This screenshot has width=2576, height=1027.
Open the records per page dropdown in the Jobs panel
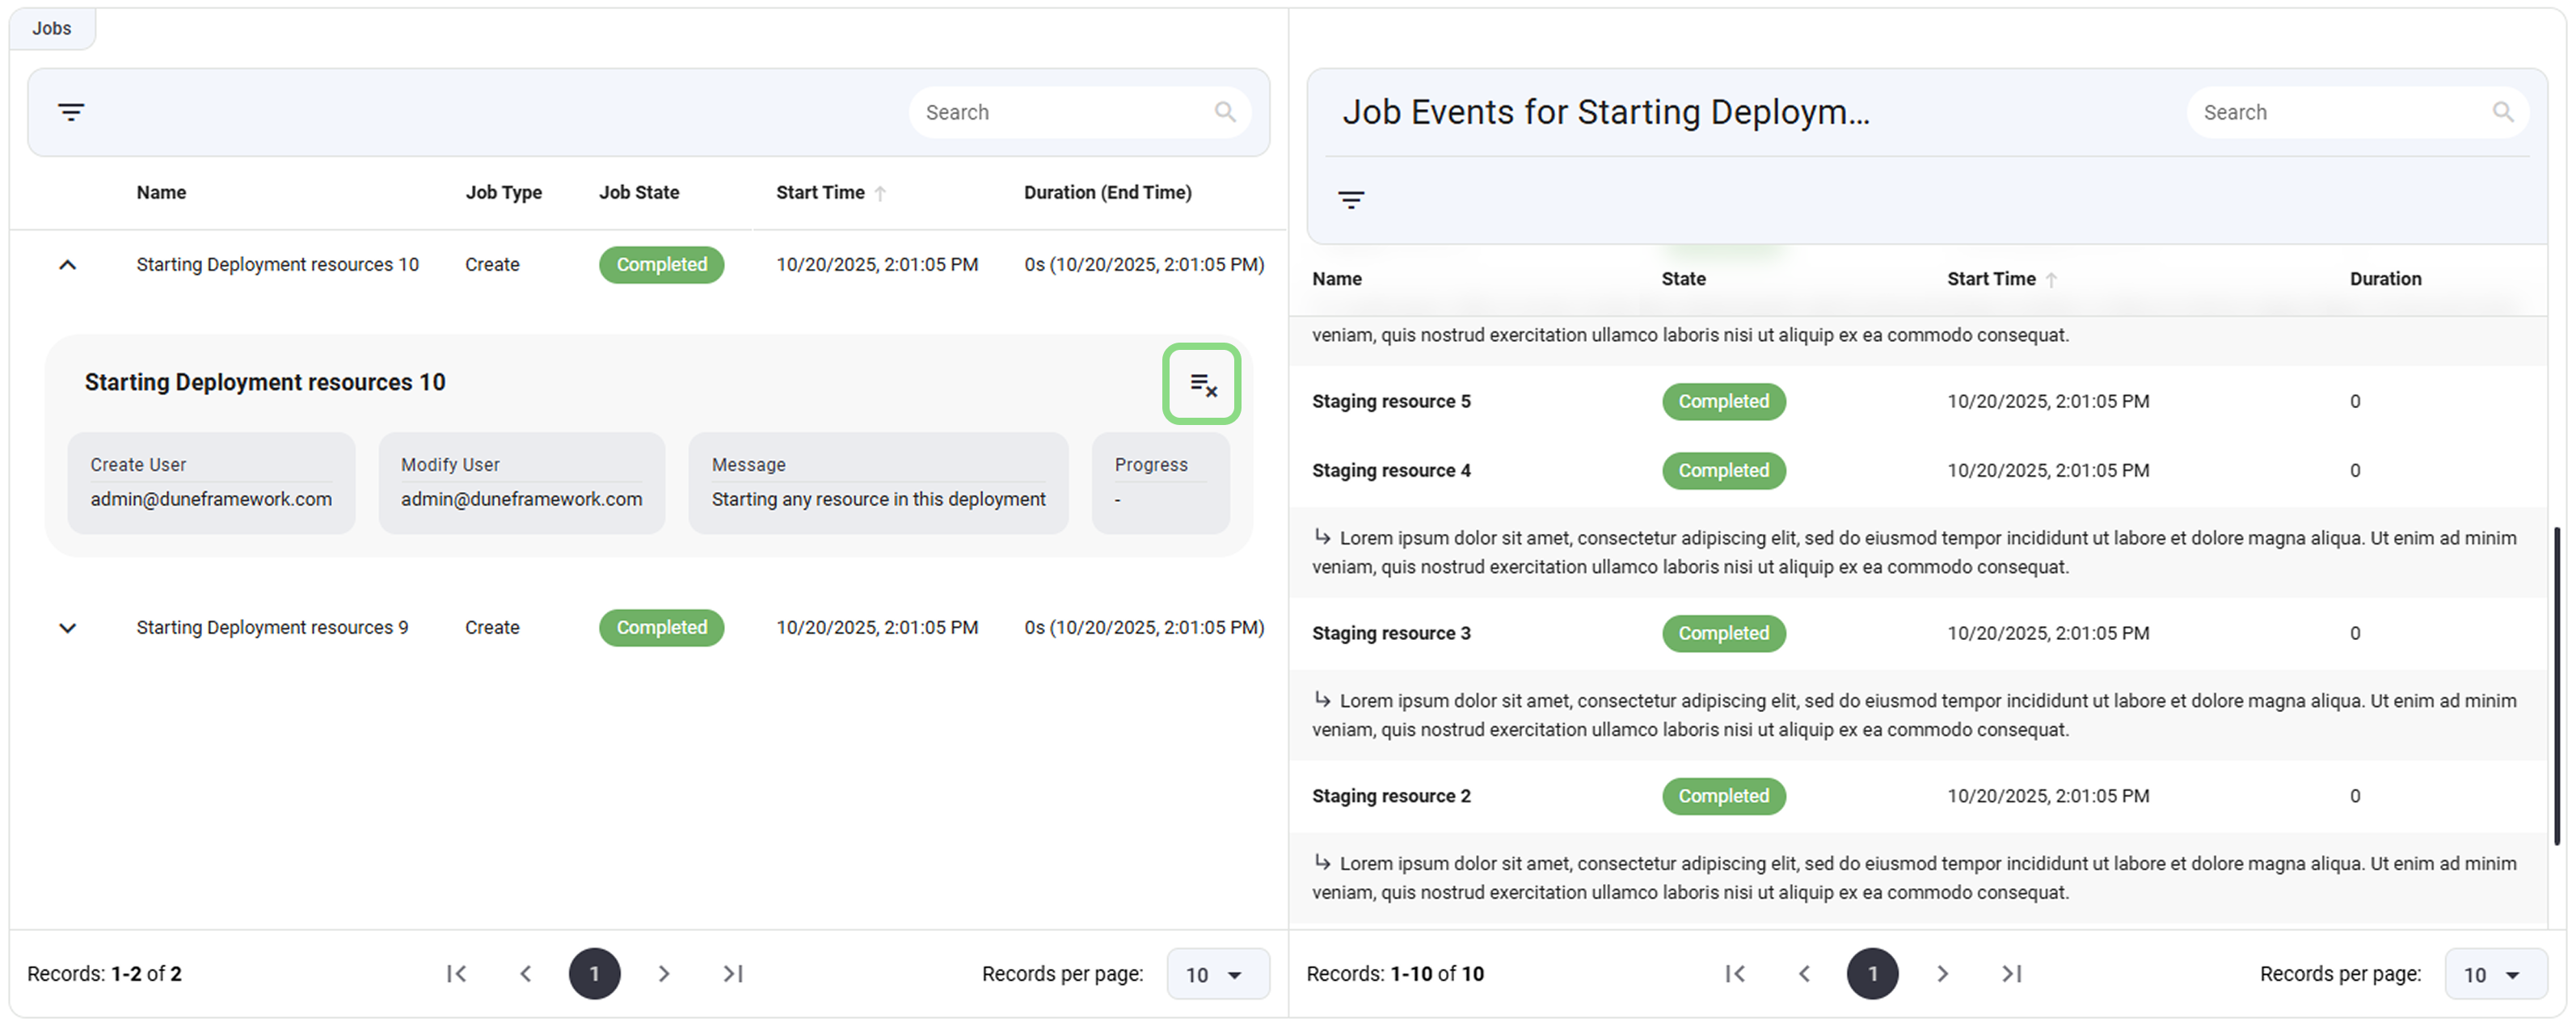point(1217,973)
